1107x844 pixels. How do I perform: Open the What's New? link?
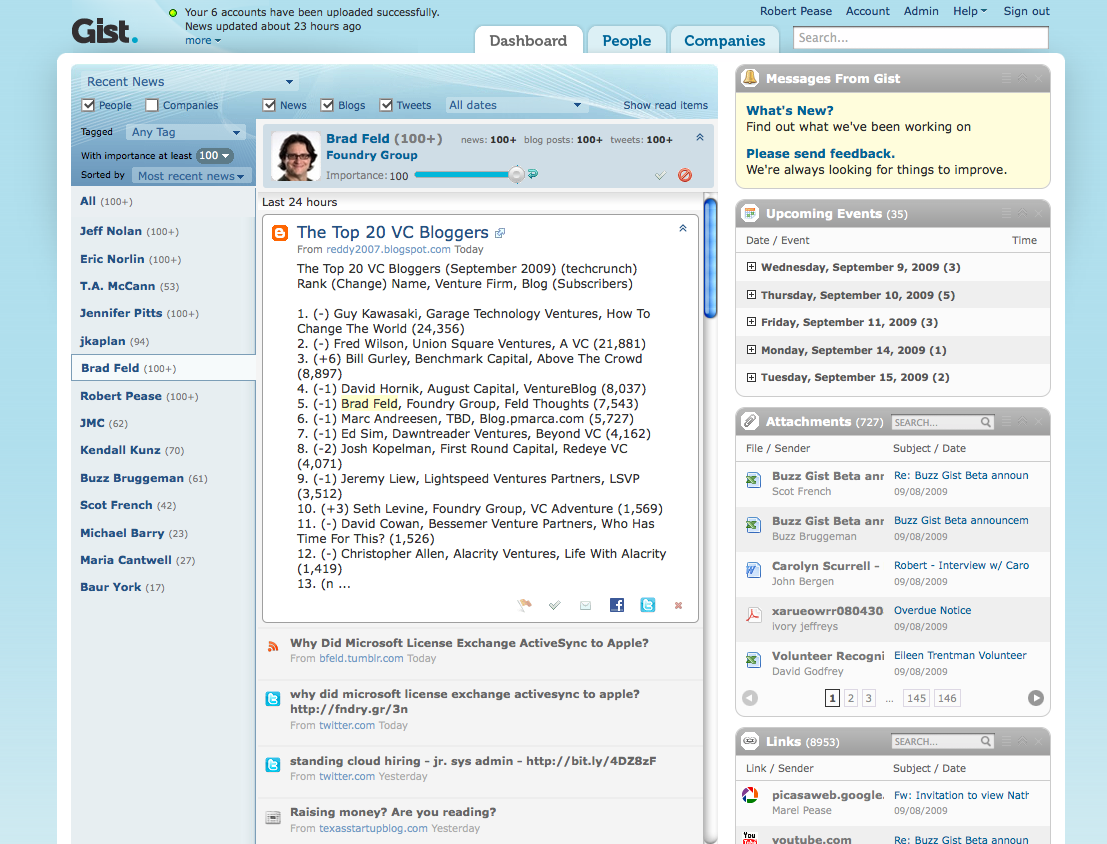789,111
